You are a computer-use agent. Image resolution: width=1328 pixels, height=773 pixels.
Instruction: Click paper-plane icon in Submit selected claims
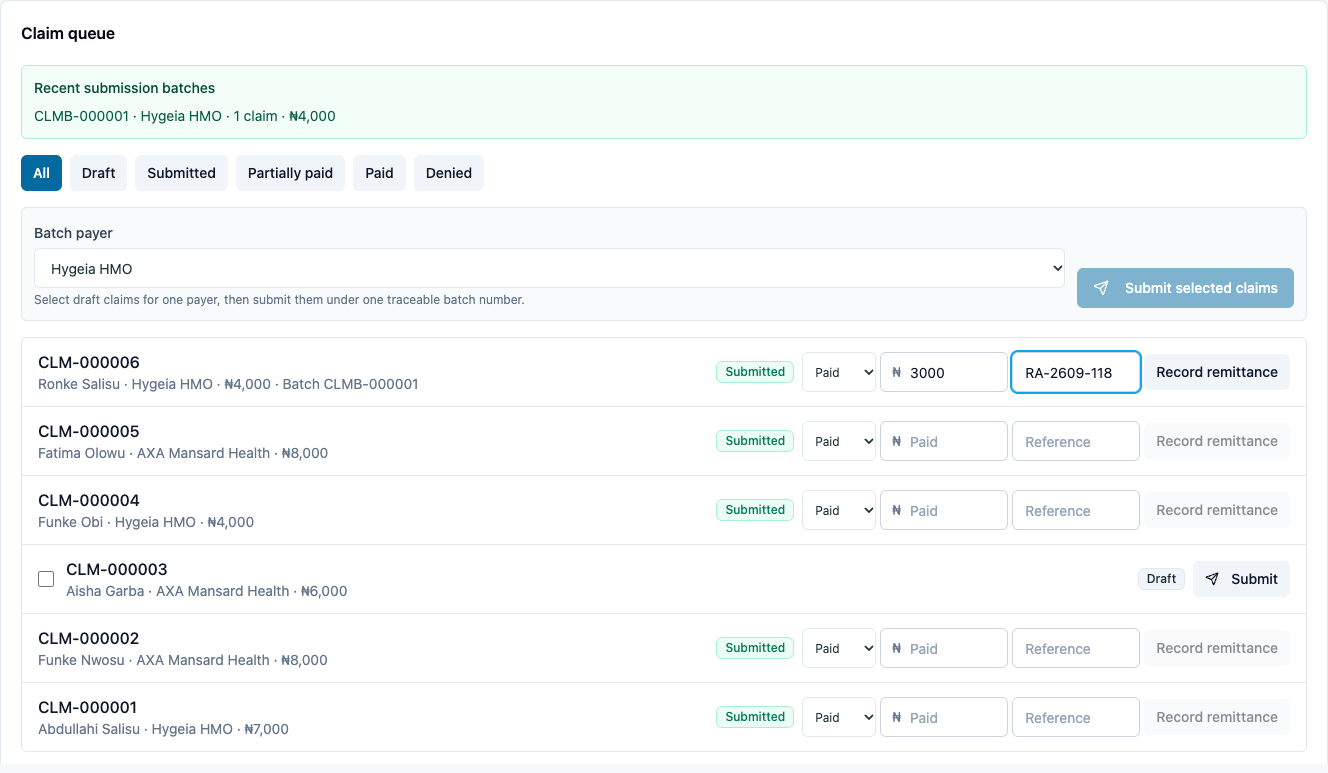[1101, 288]
